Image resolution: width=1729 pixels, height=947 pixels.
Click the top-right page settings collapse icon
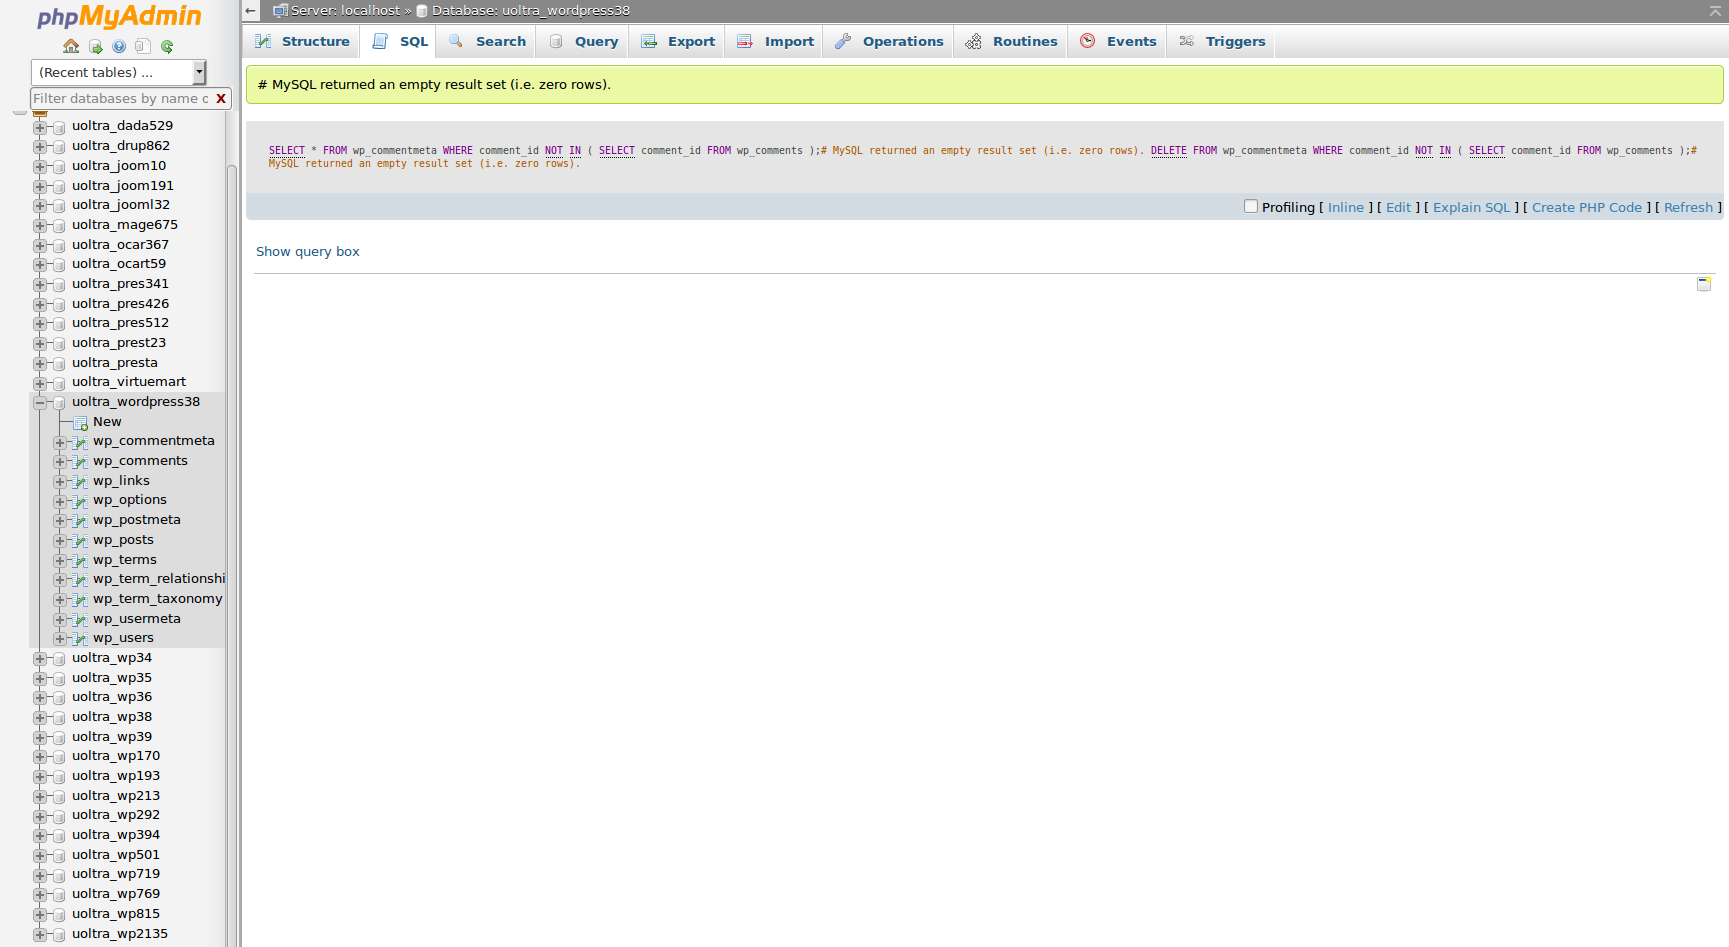[x=1715, y=11]
